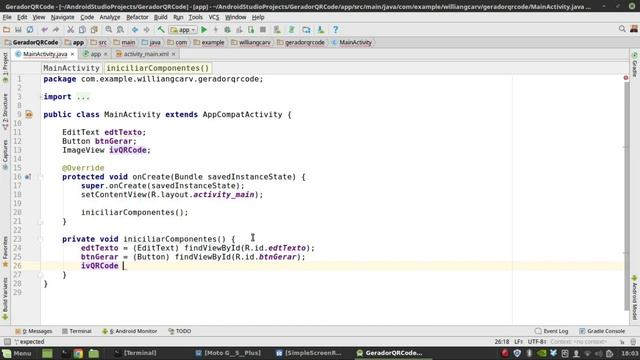Viewport: 640px width, 360px height.
Task: Collapse the onCreate method fold marker
Action: point(41,177)
